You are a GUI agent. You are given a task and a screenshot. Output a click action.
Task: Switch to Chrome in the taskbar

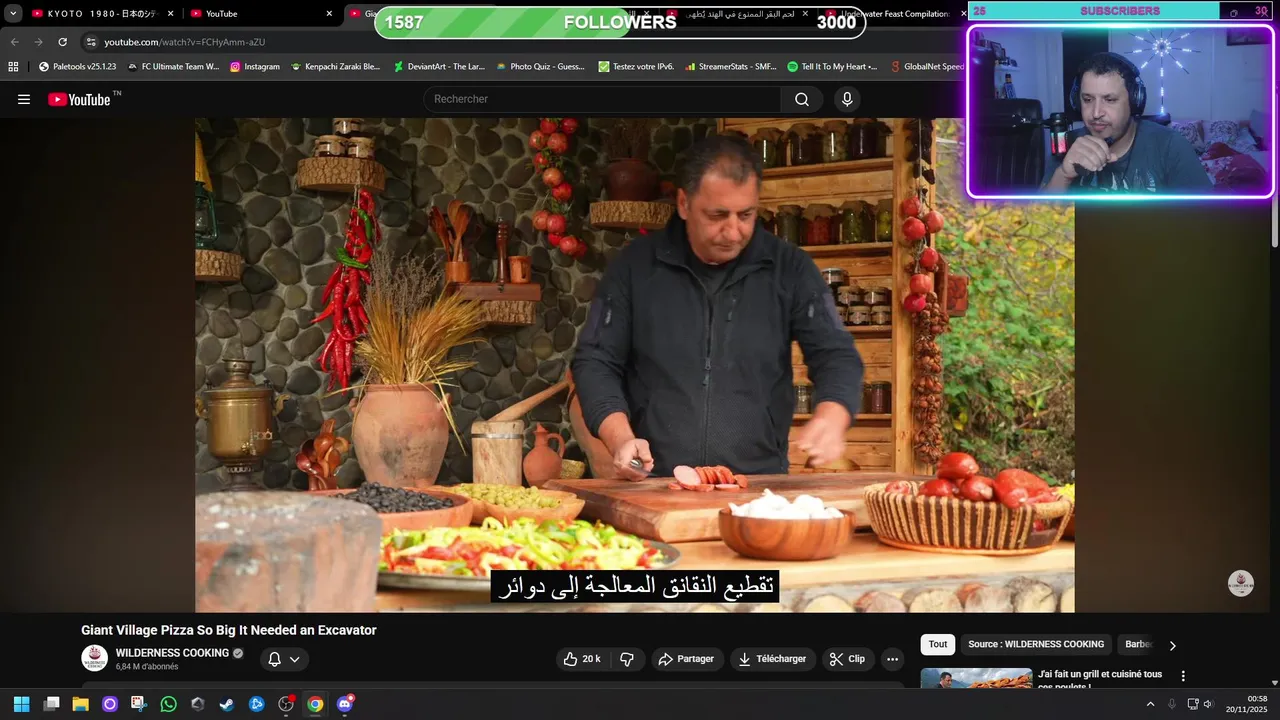click(x=315, y=704)
